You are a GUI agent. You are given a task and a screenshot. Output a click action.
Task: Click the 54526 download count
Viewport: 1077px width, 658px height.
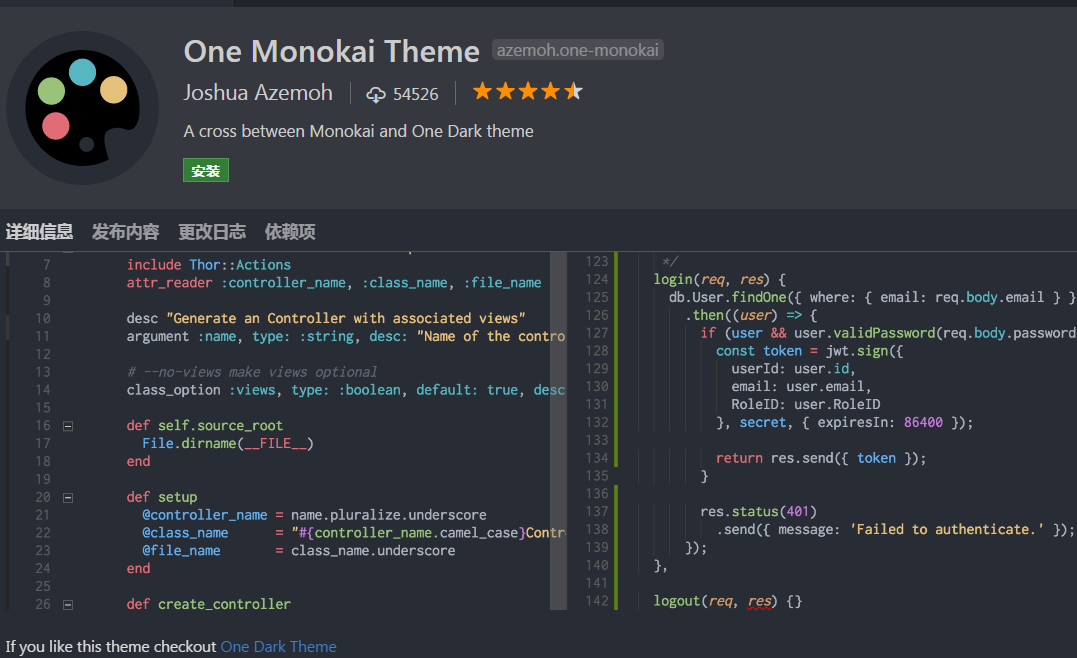416,94
